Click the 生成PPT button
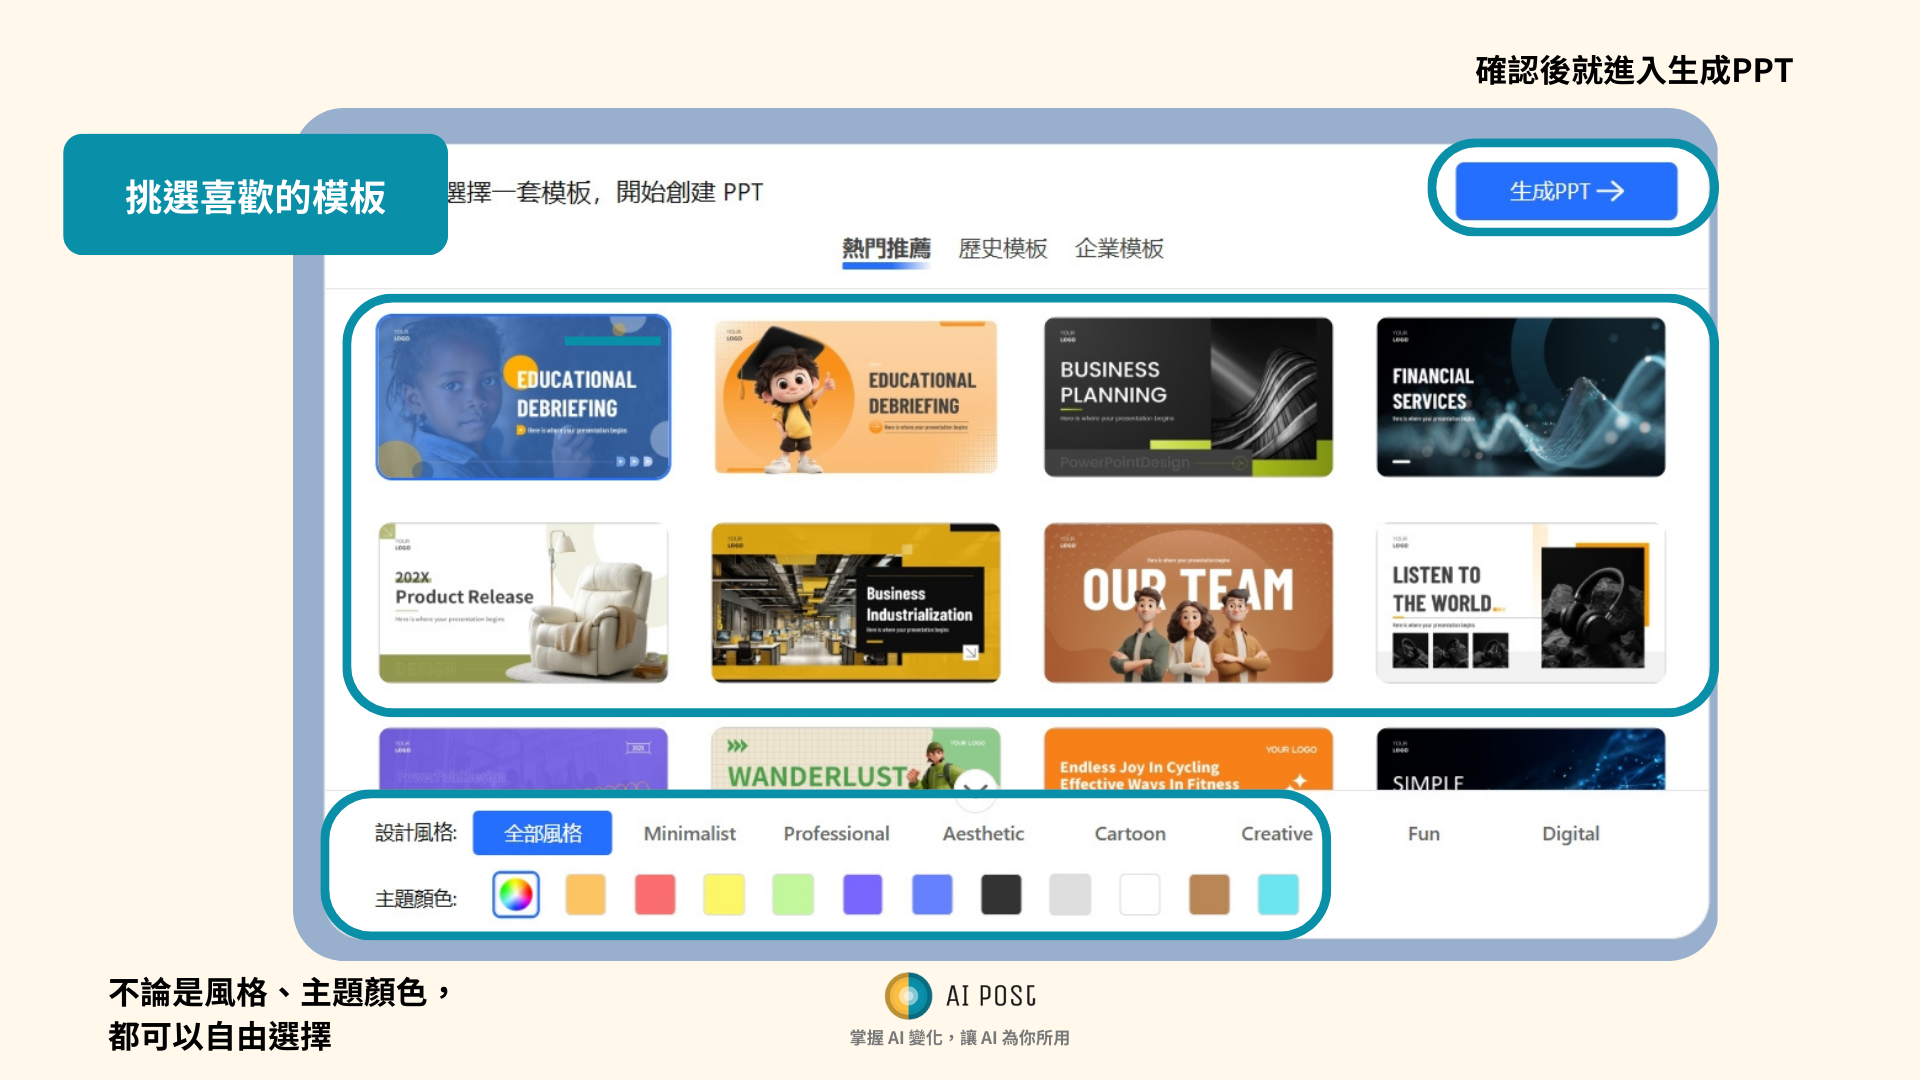1920x1080 pixels. (1565, 191)
